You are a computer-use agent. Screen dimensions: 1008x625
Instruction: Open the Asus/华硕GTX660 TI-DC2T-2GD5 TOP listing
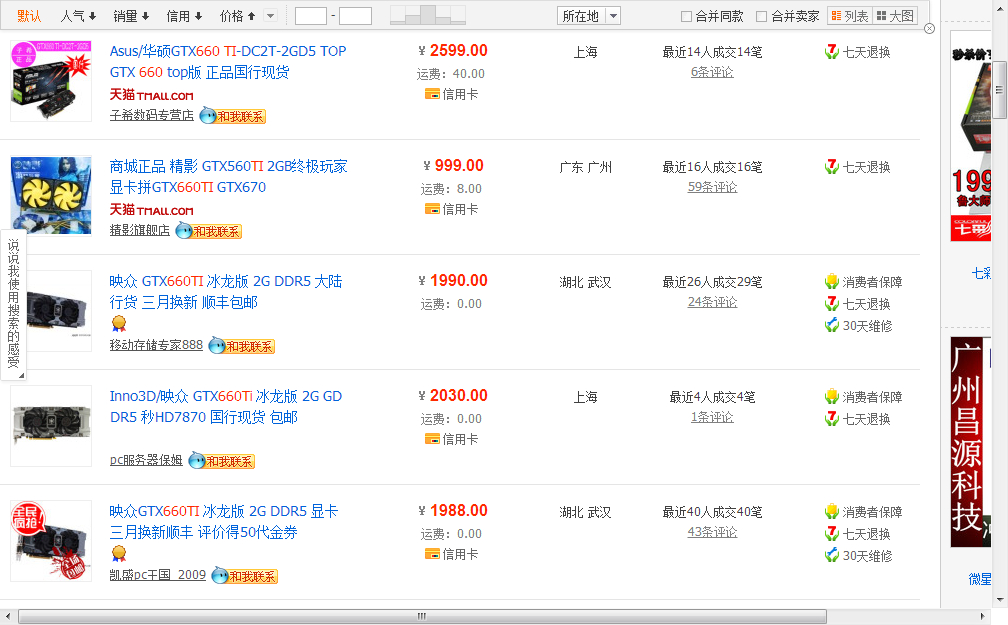click(x=228, y=61)
